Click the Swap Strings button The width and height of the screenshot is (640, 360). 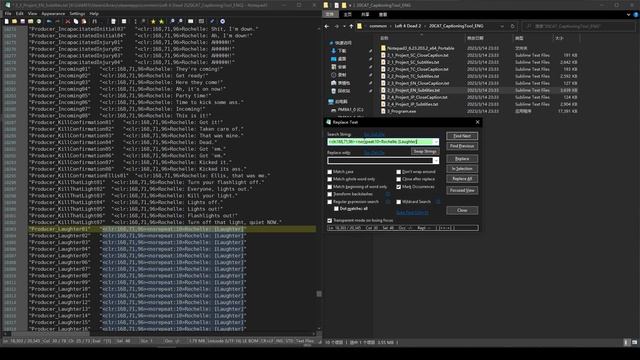click(424, 151)
